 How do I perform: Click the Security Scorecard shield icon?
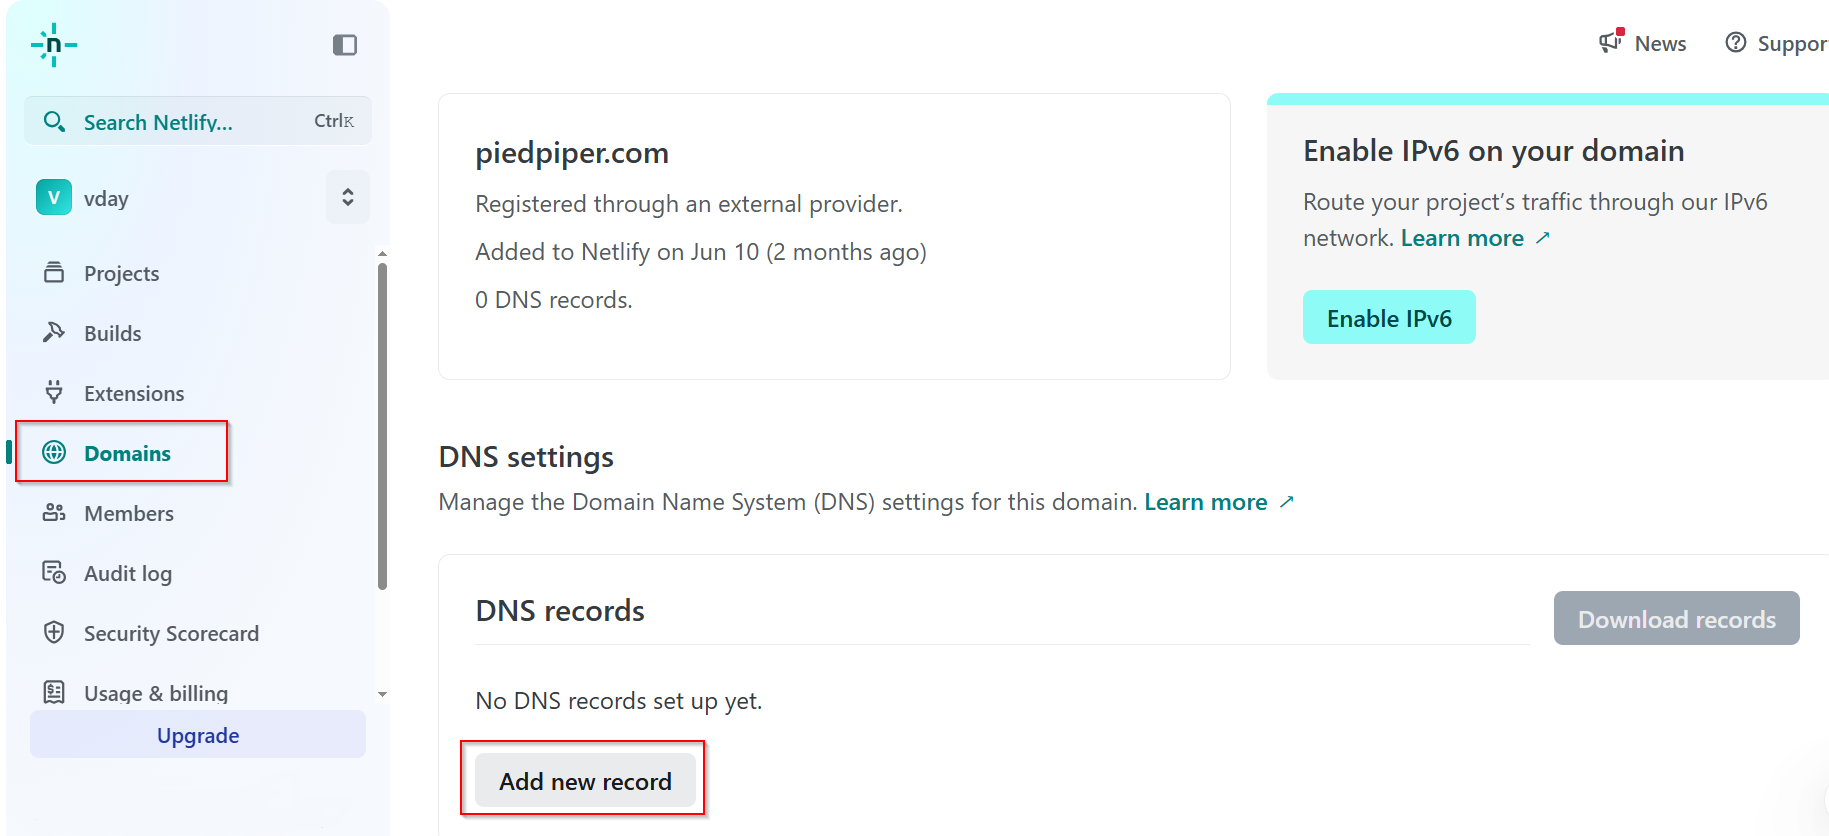(x=54, y=633)
